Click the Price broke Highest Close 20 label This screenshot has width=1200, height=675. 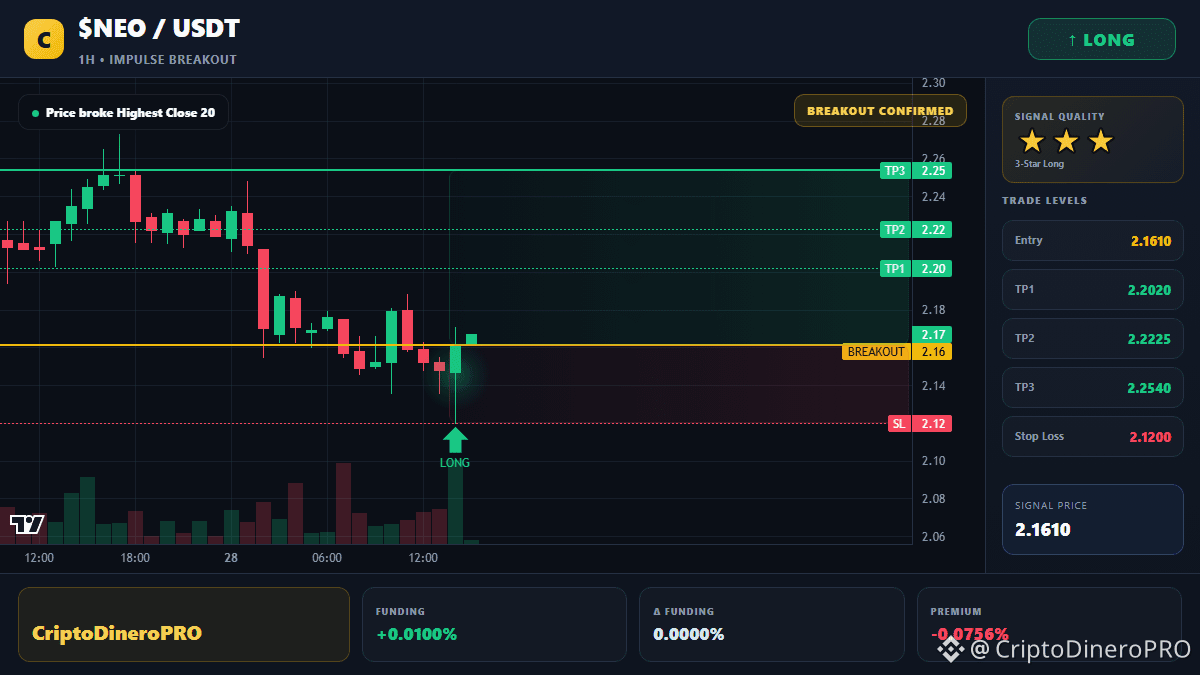point(123,113)
